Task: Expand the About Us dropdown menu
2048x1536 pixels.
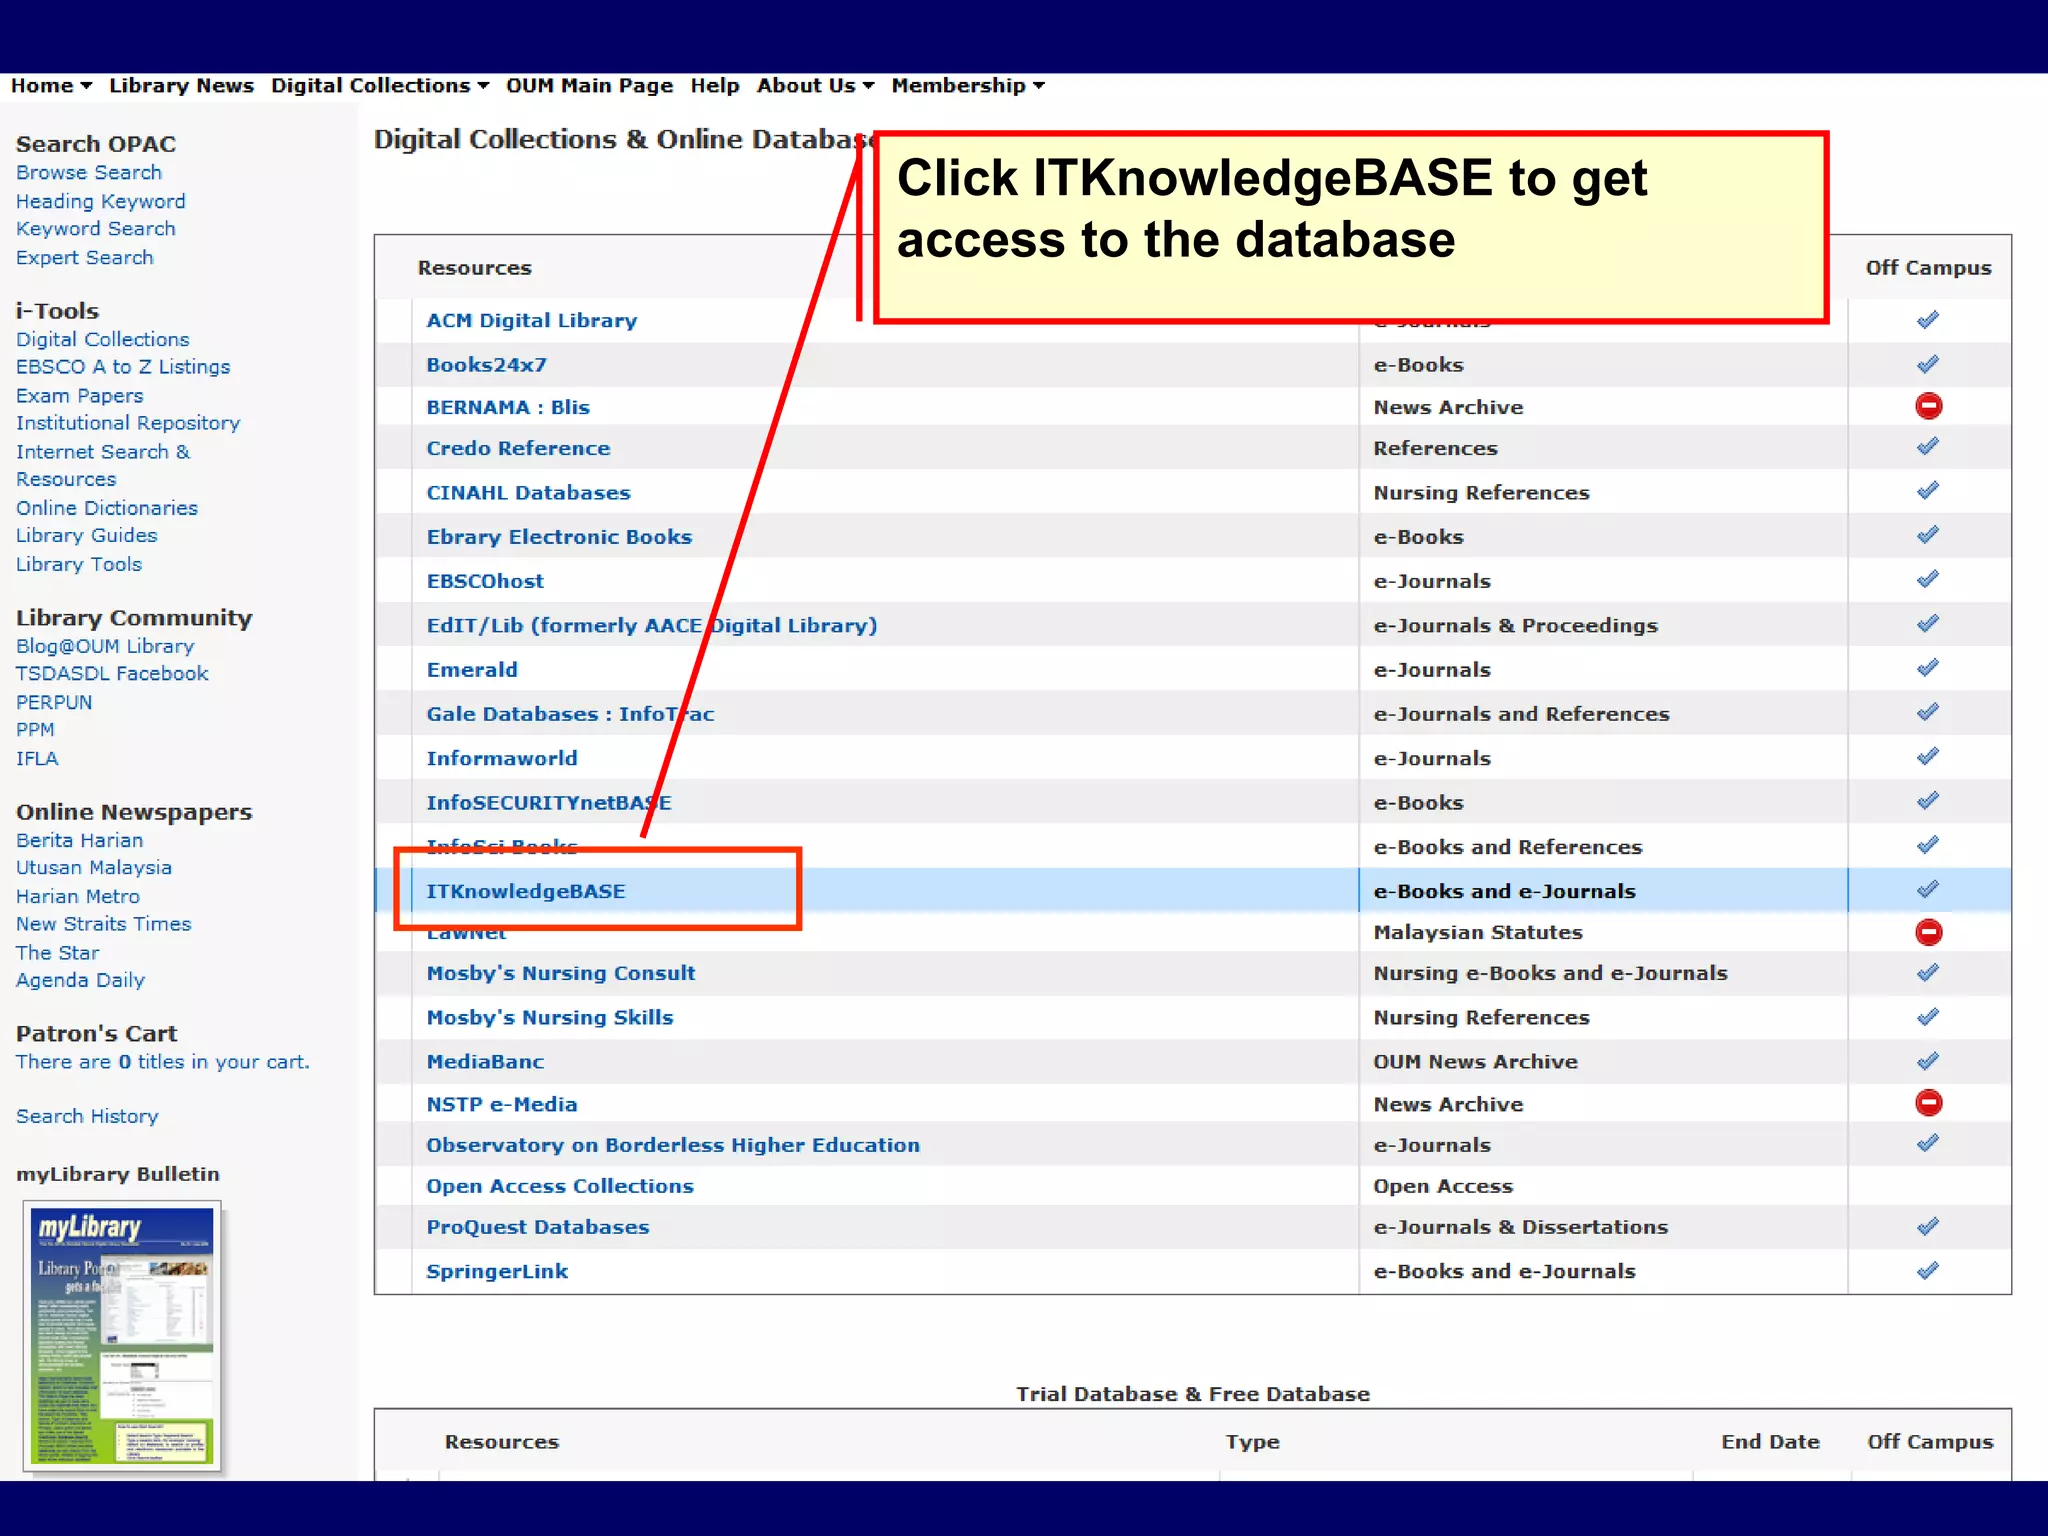Action: pyautogui.click(x=815, y=86)
